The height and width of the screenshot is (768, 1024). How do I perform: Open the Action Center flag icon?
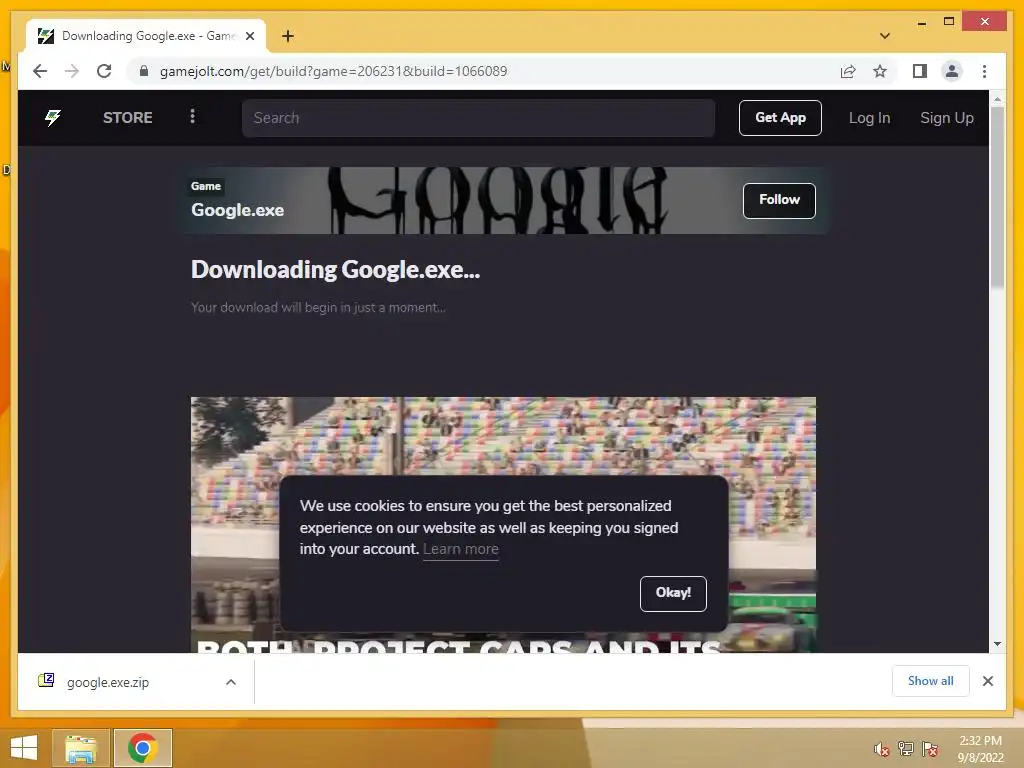point(929,748)
